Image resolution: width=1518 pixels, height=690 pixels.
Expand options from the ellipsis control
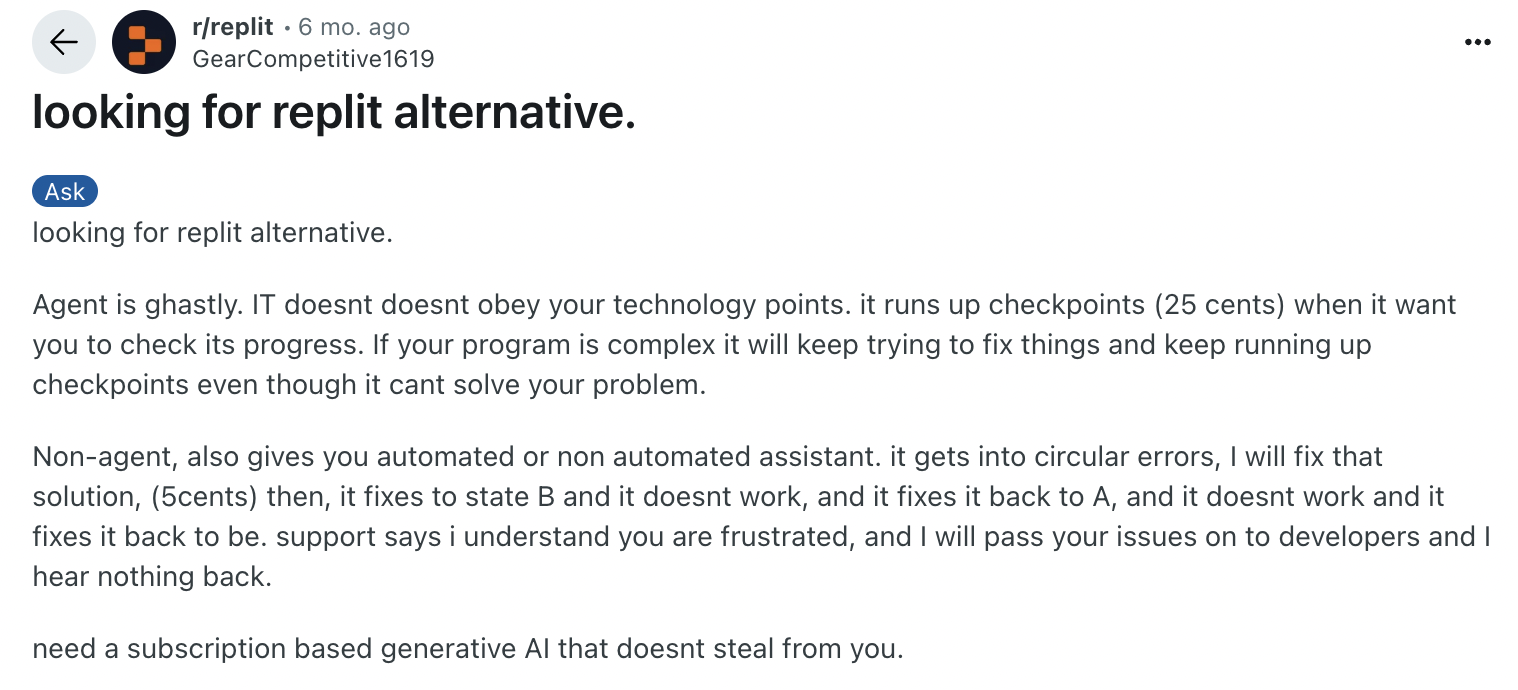tap(1477, 41)
